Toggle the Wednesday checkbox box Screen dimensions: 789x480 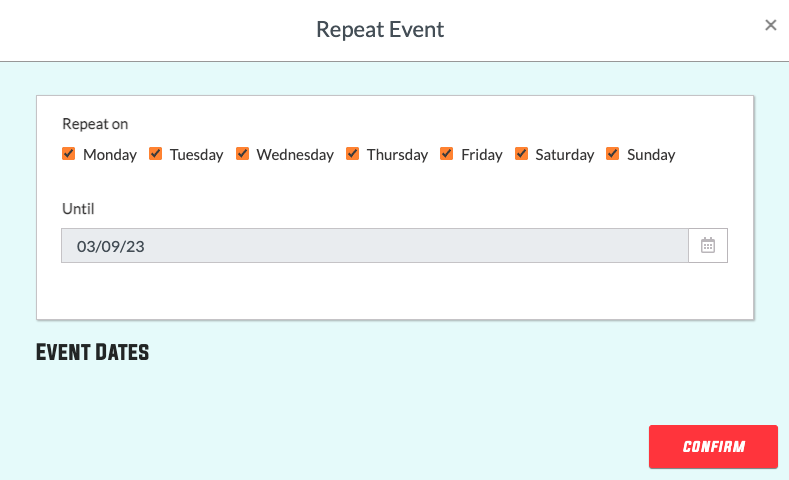(243, 154)
